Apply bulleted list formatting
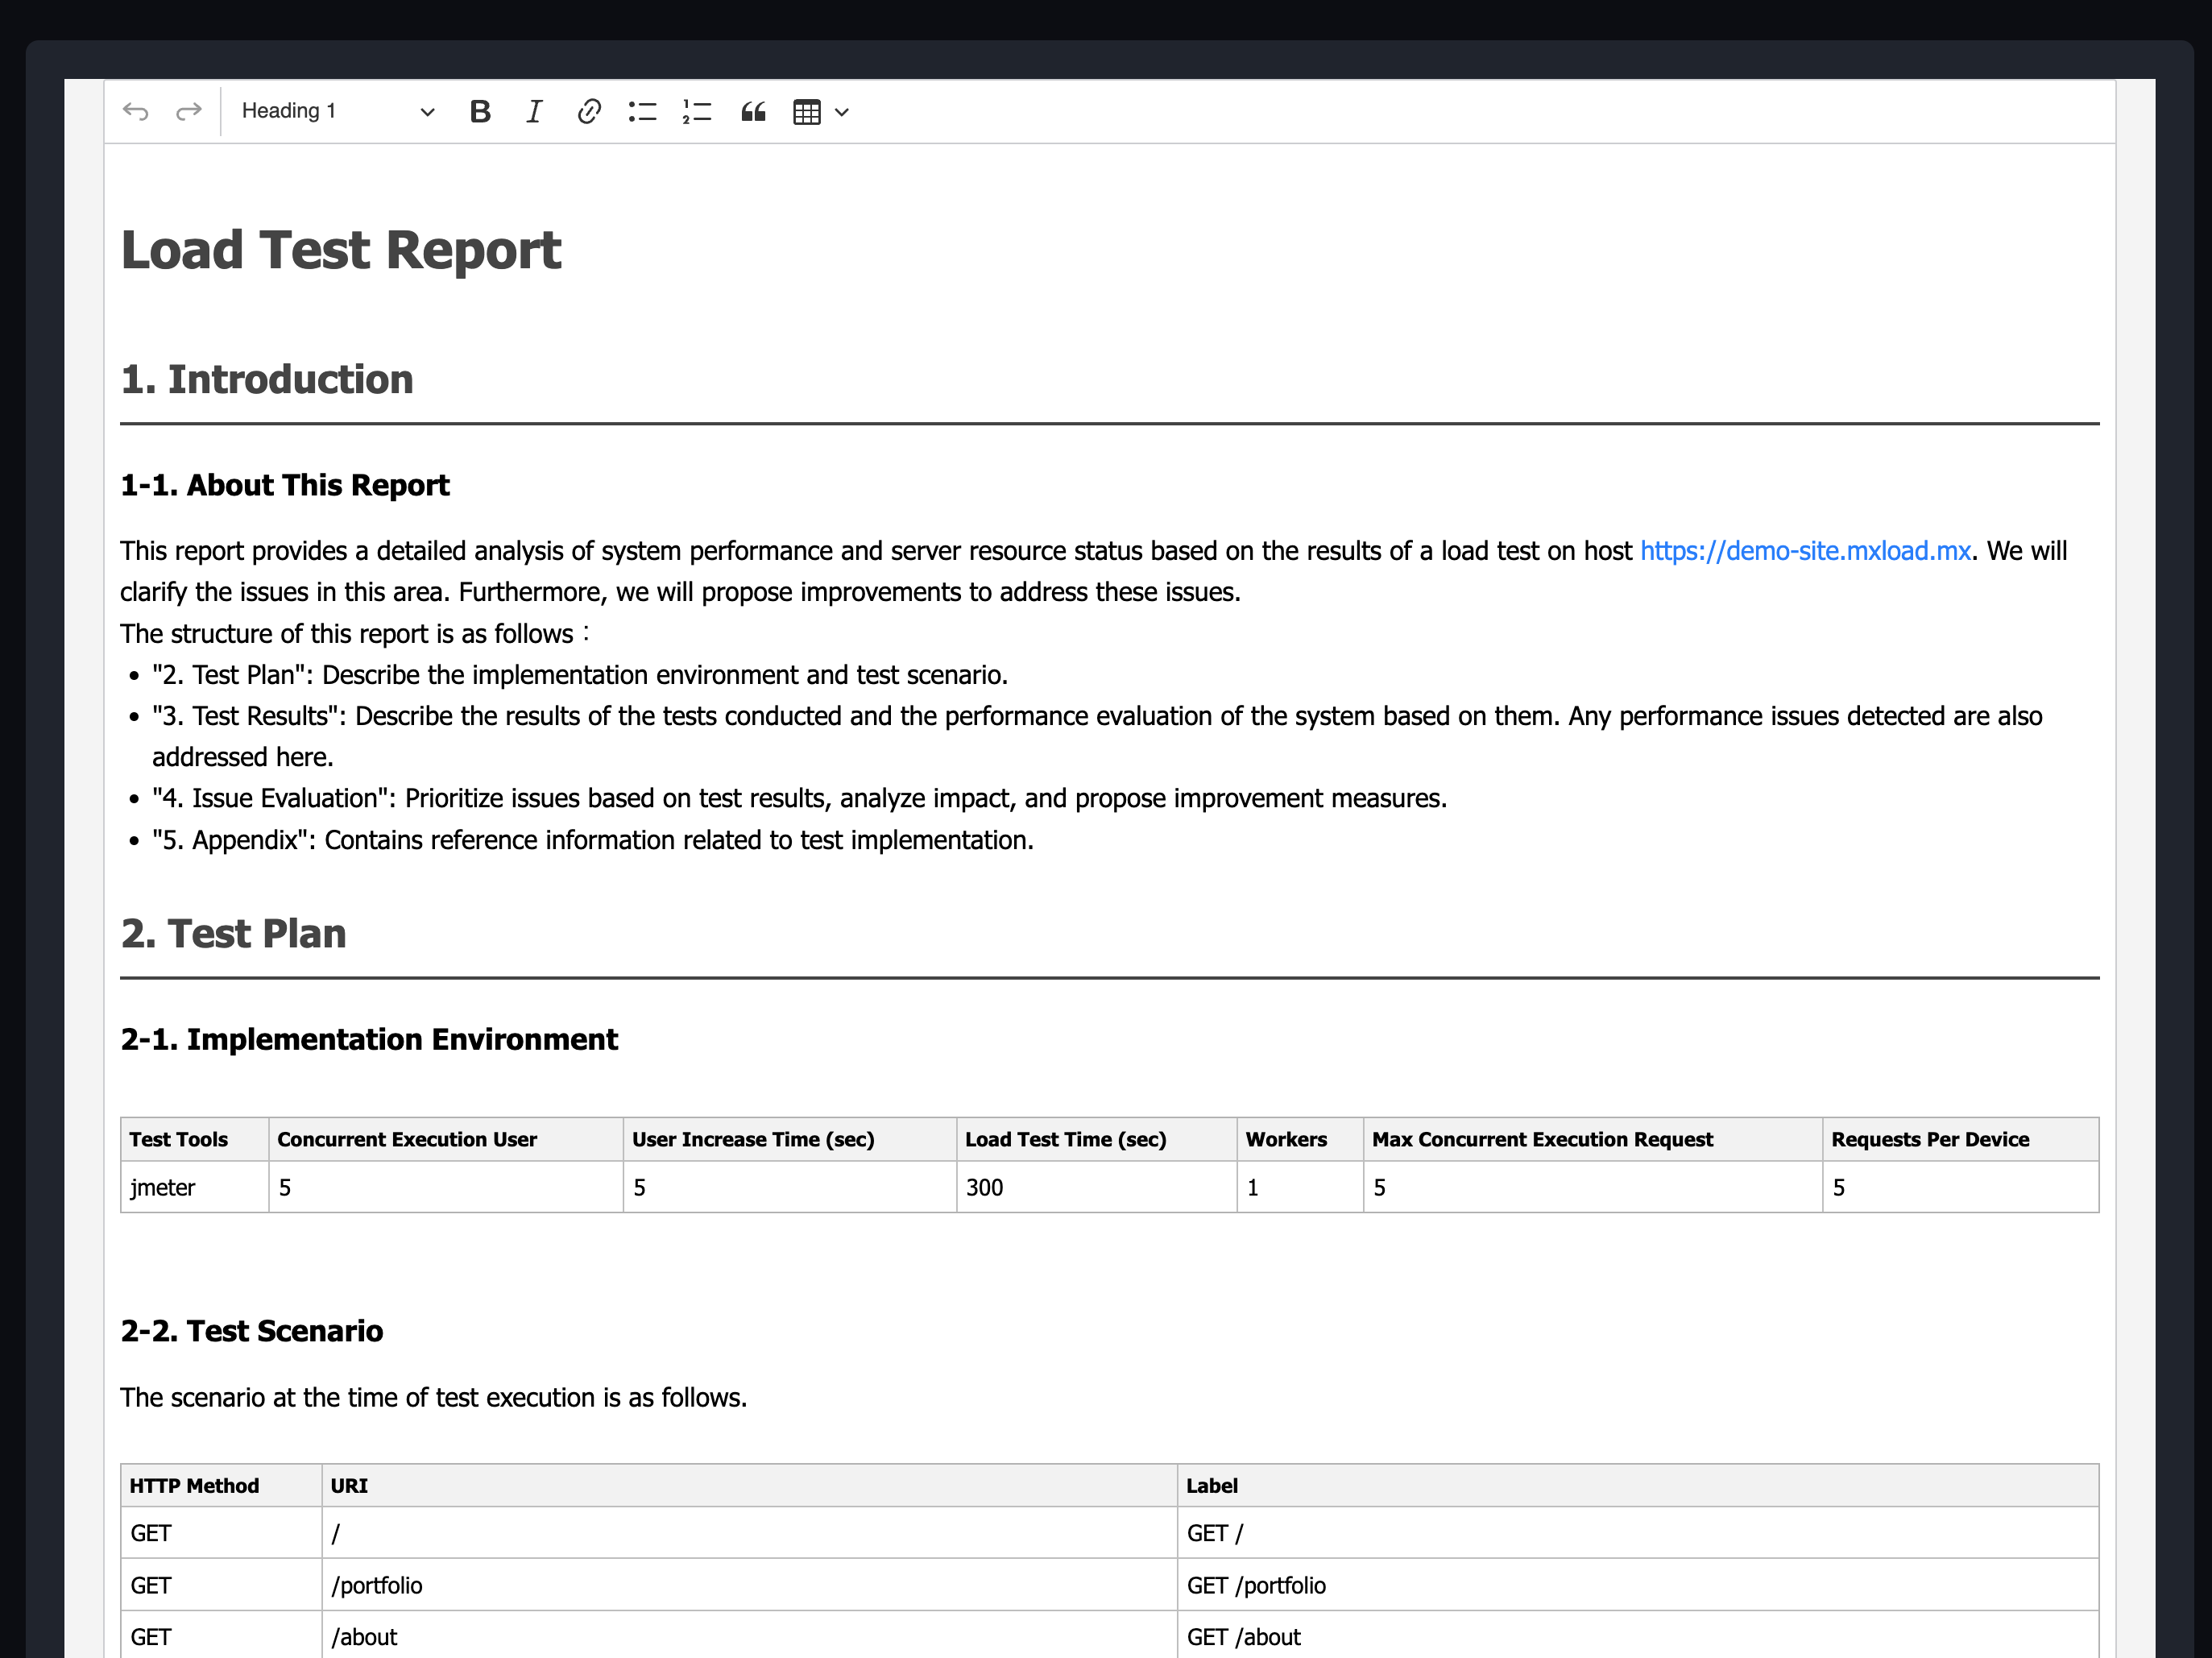 point(642,111)
